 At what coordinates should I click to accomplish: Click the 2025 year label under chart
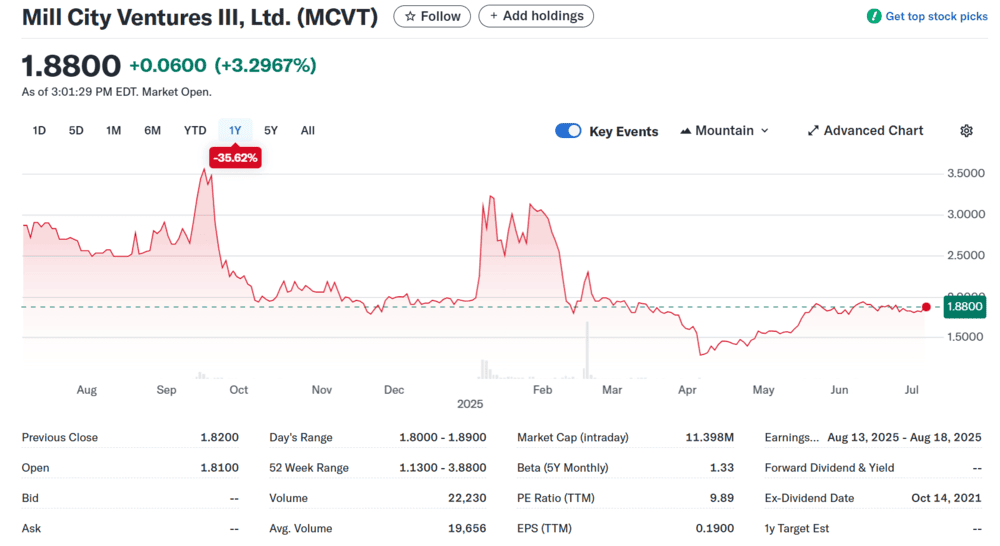tap(470, 404)
